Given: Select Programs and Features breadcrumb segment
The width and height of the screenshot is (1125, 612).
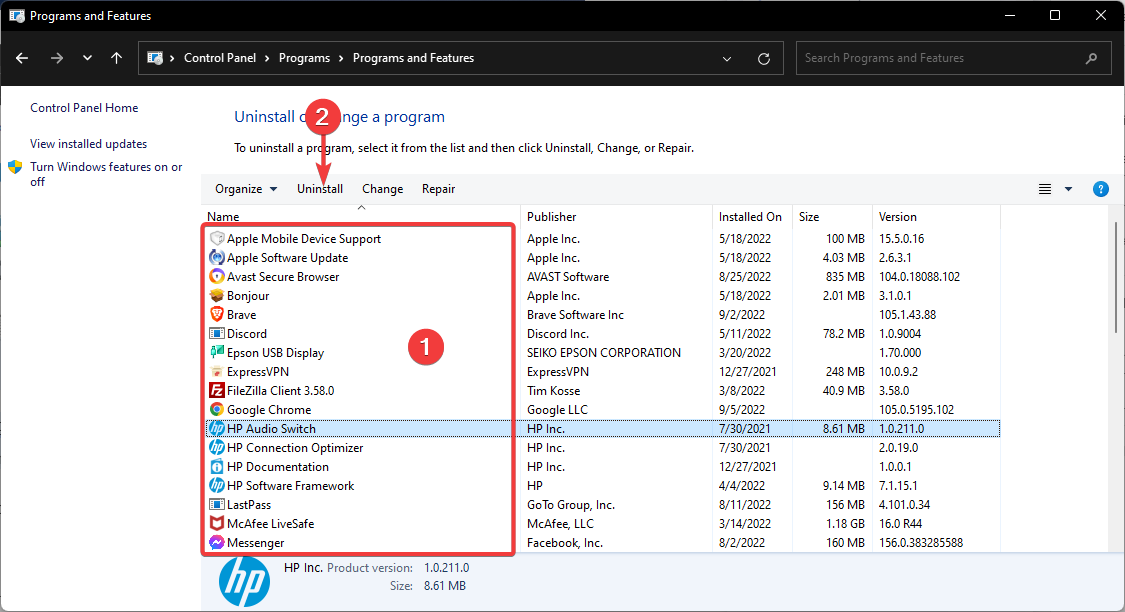Looking at the screenshot, I should coord(413,58).
